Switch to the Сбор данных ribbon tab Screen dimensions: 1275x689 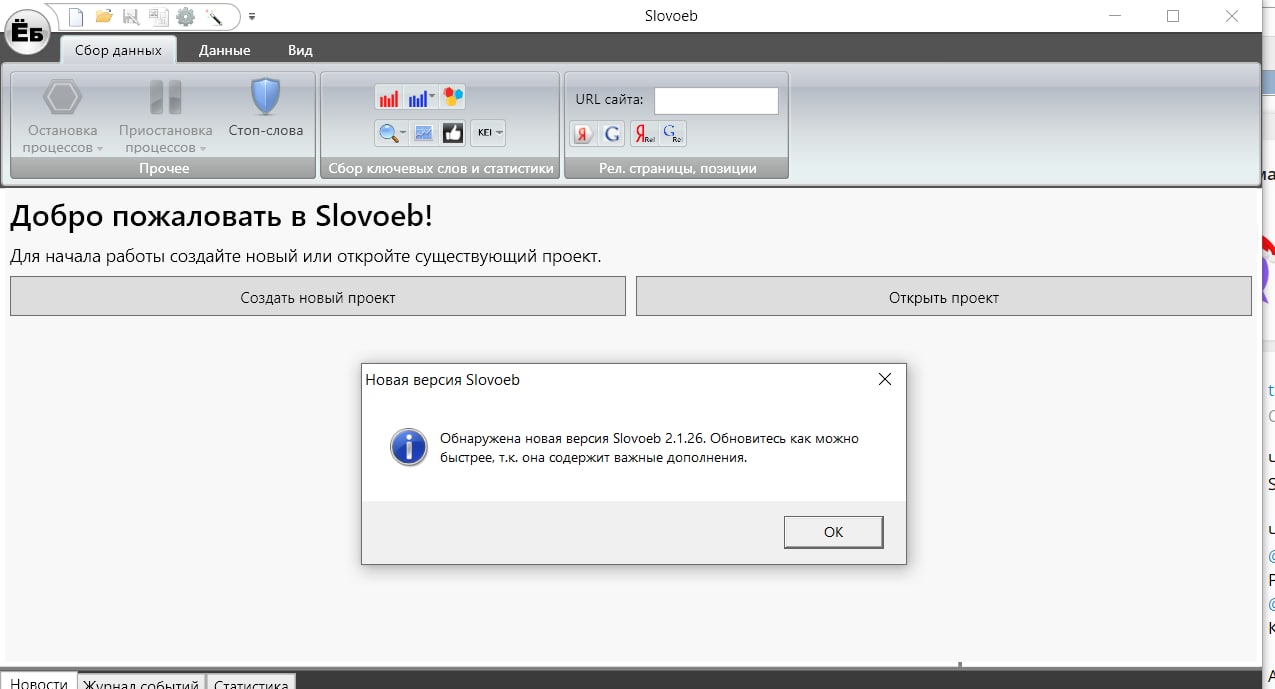pos(118,50)
